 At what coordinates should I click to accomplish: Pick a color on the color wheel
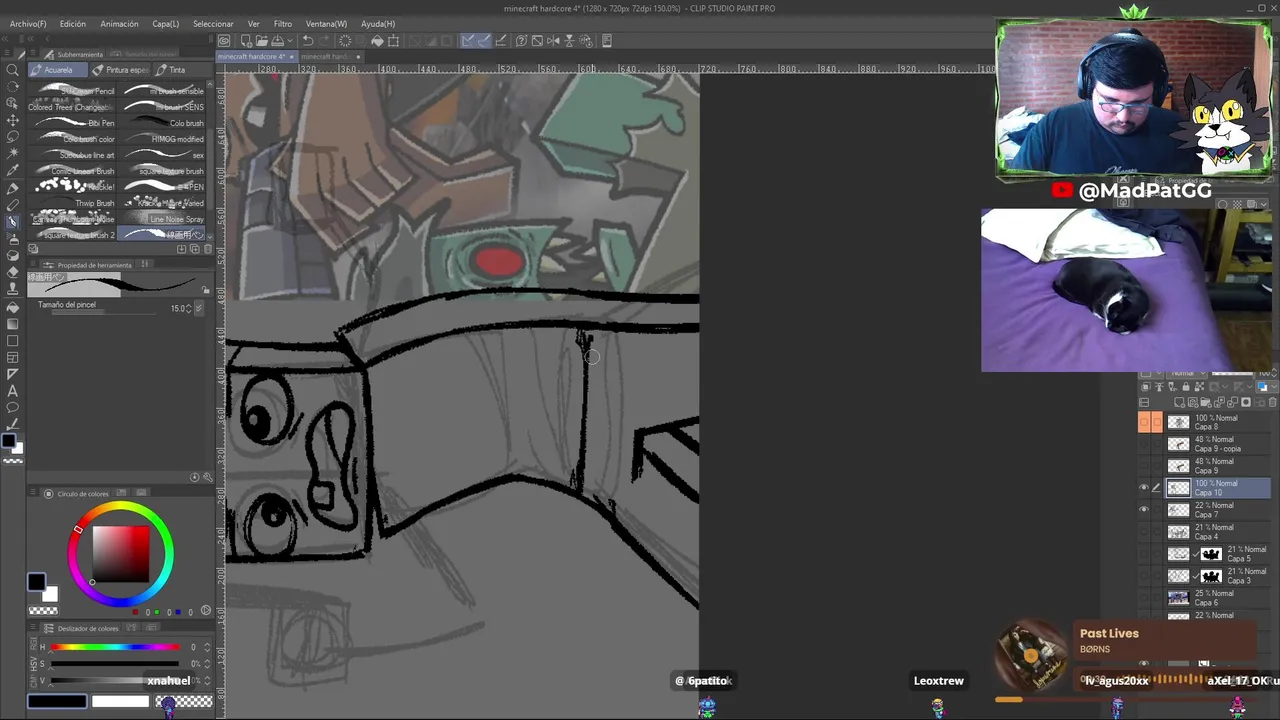coord(121,554)
